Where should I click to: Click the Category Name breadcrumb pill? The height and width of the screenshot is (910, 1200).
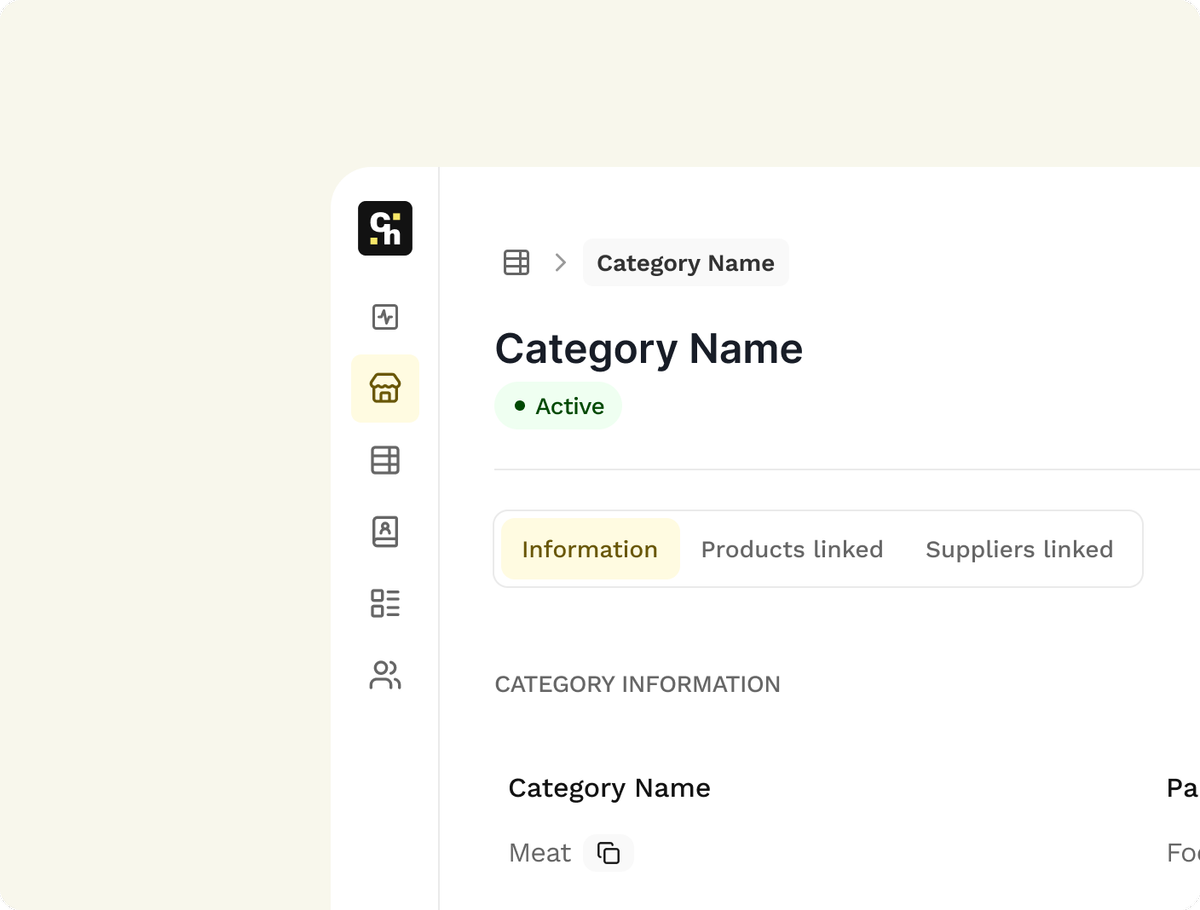685,262
